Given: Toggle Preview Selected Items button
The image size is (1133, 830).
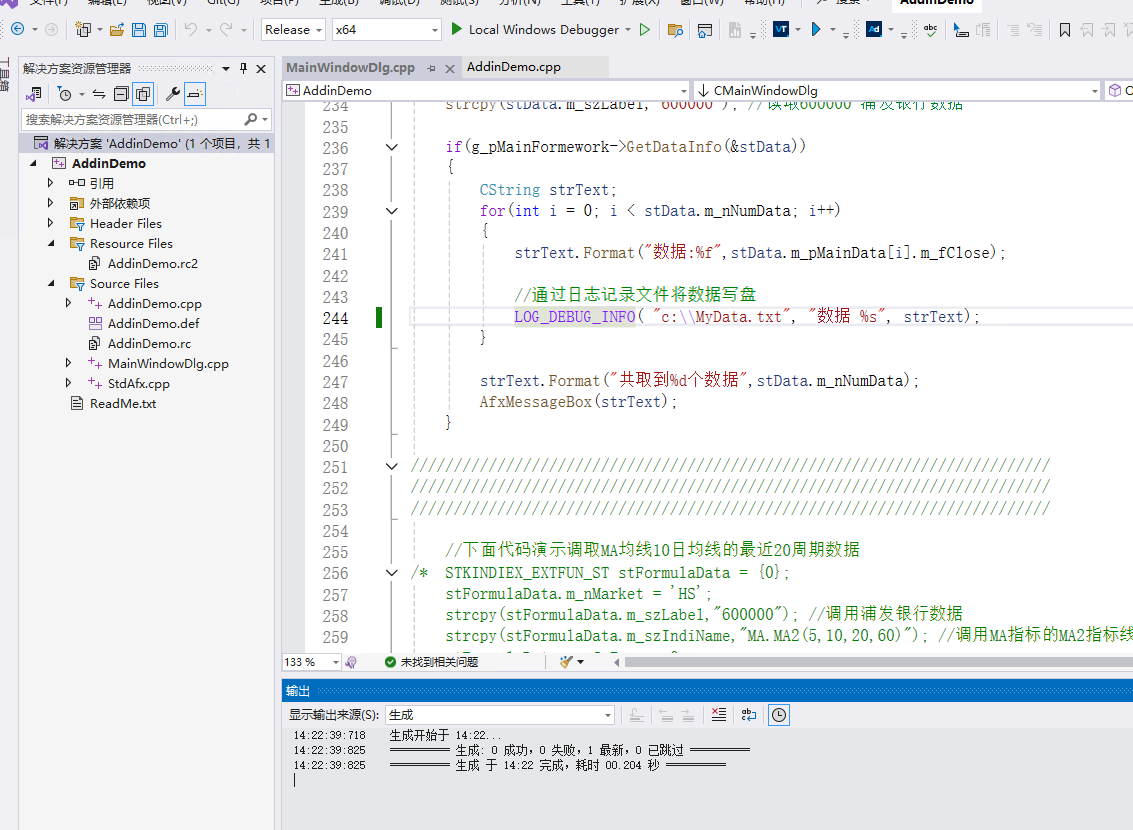Looking at the screenshot, I should 194,94.
